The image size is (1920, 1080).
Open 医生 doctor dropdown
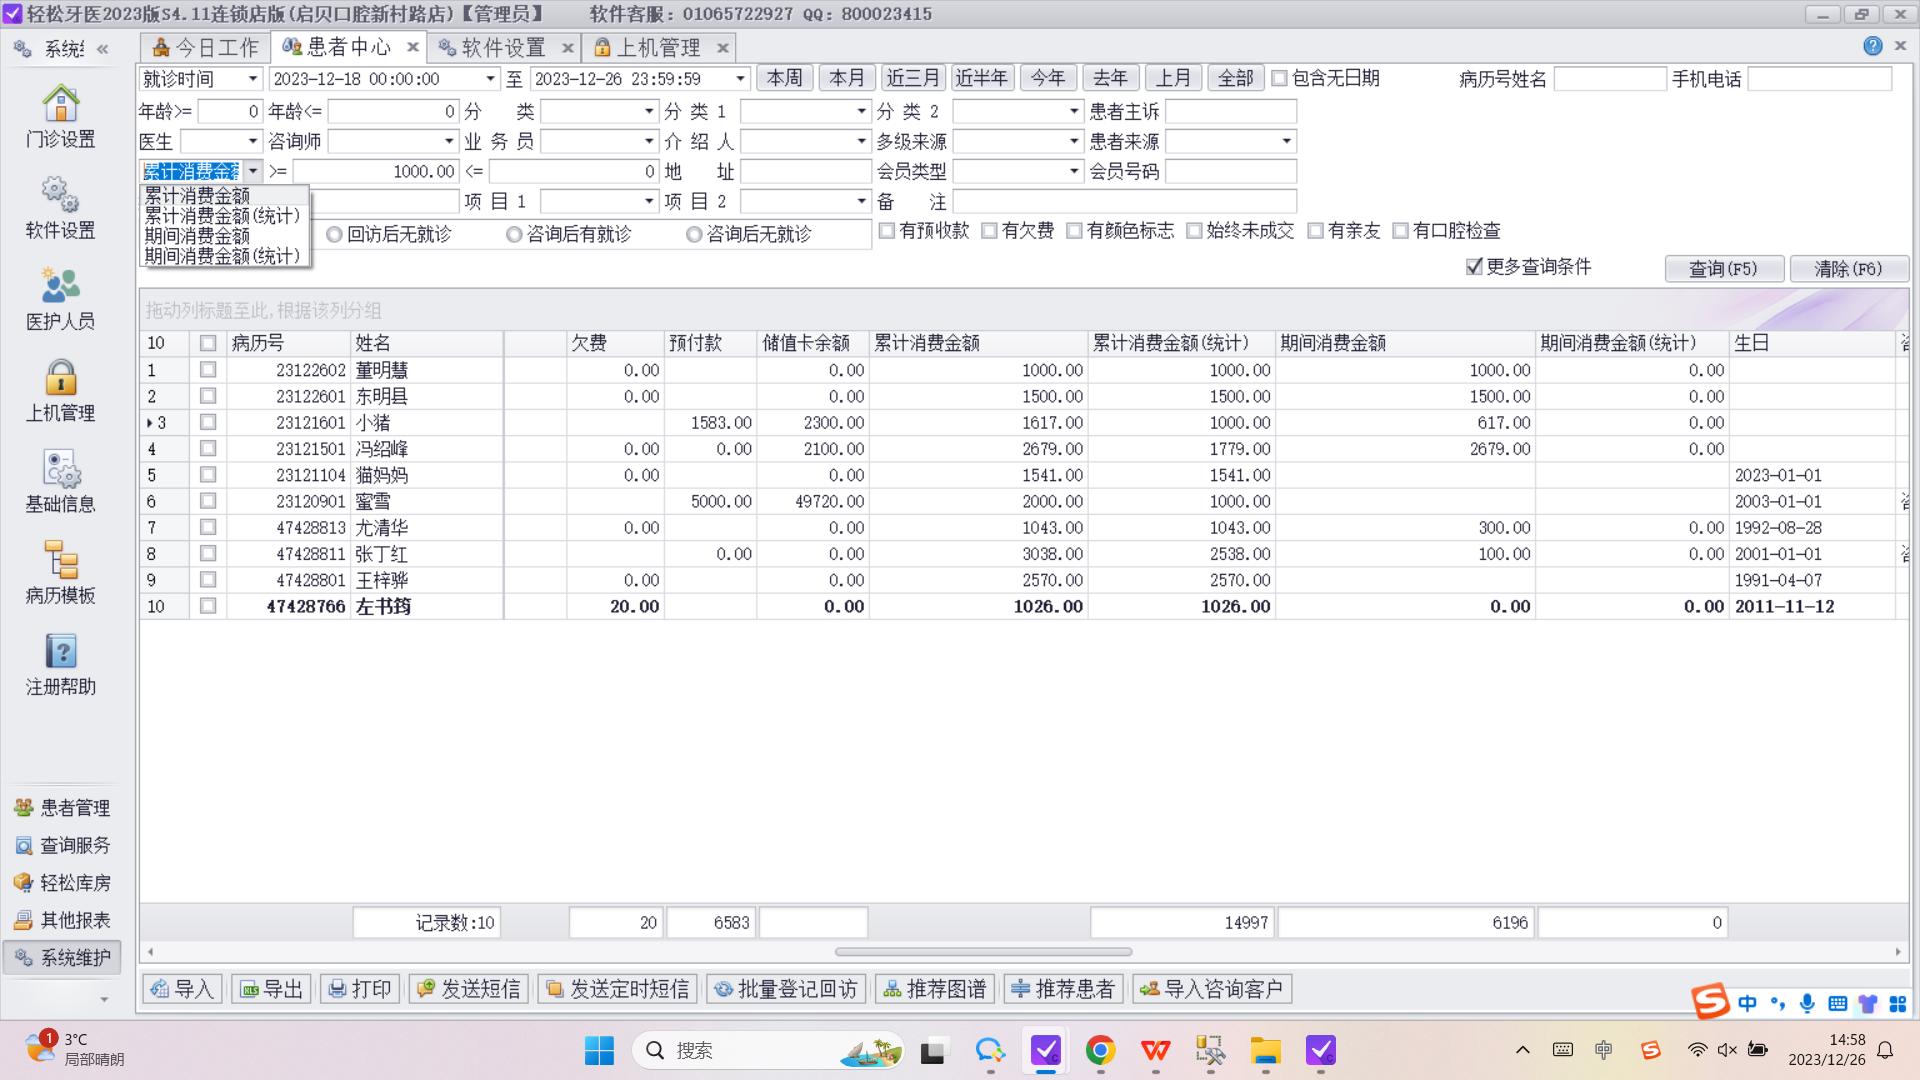[x=253, y=142]
